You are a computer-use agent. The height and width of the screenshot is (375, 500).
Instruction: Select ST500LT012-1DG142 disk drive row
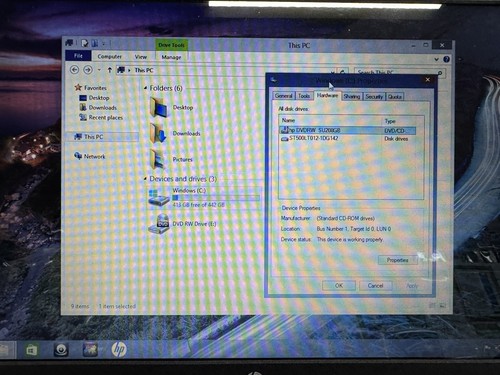point(348,138)
